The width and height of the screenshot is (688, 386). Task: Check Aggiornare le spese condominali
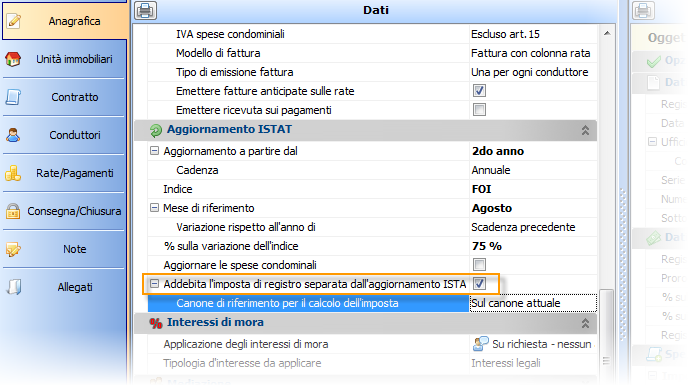[479, 264]
